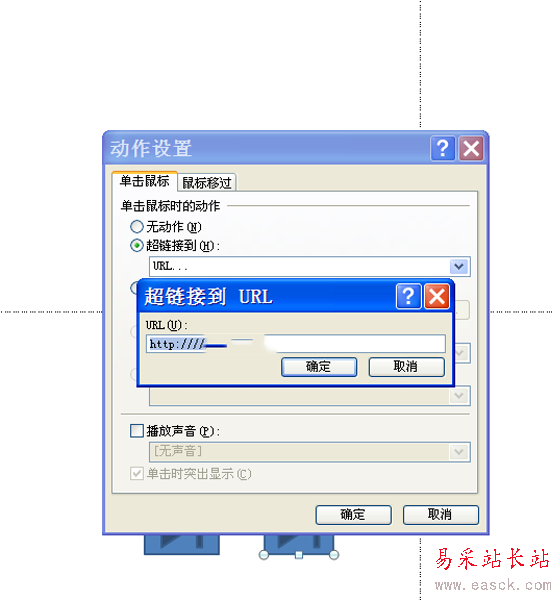The height and width of the screenshot is (600, 552).
Task: Click 确定 at bottom of 动作设置
Action: (353, 515)
